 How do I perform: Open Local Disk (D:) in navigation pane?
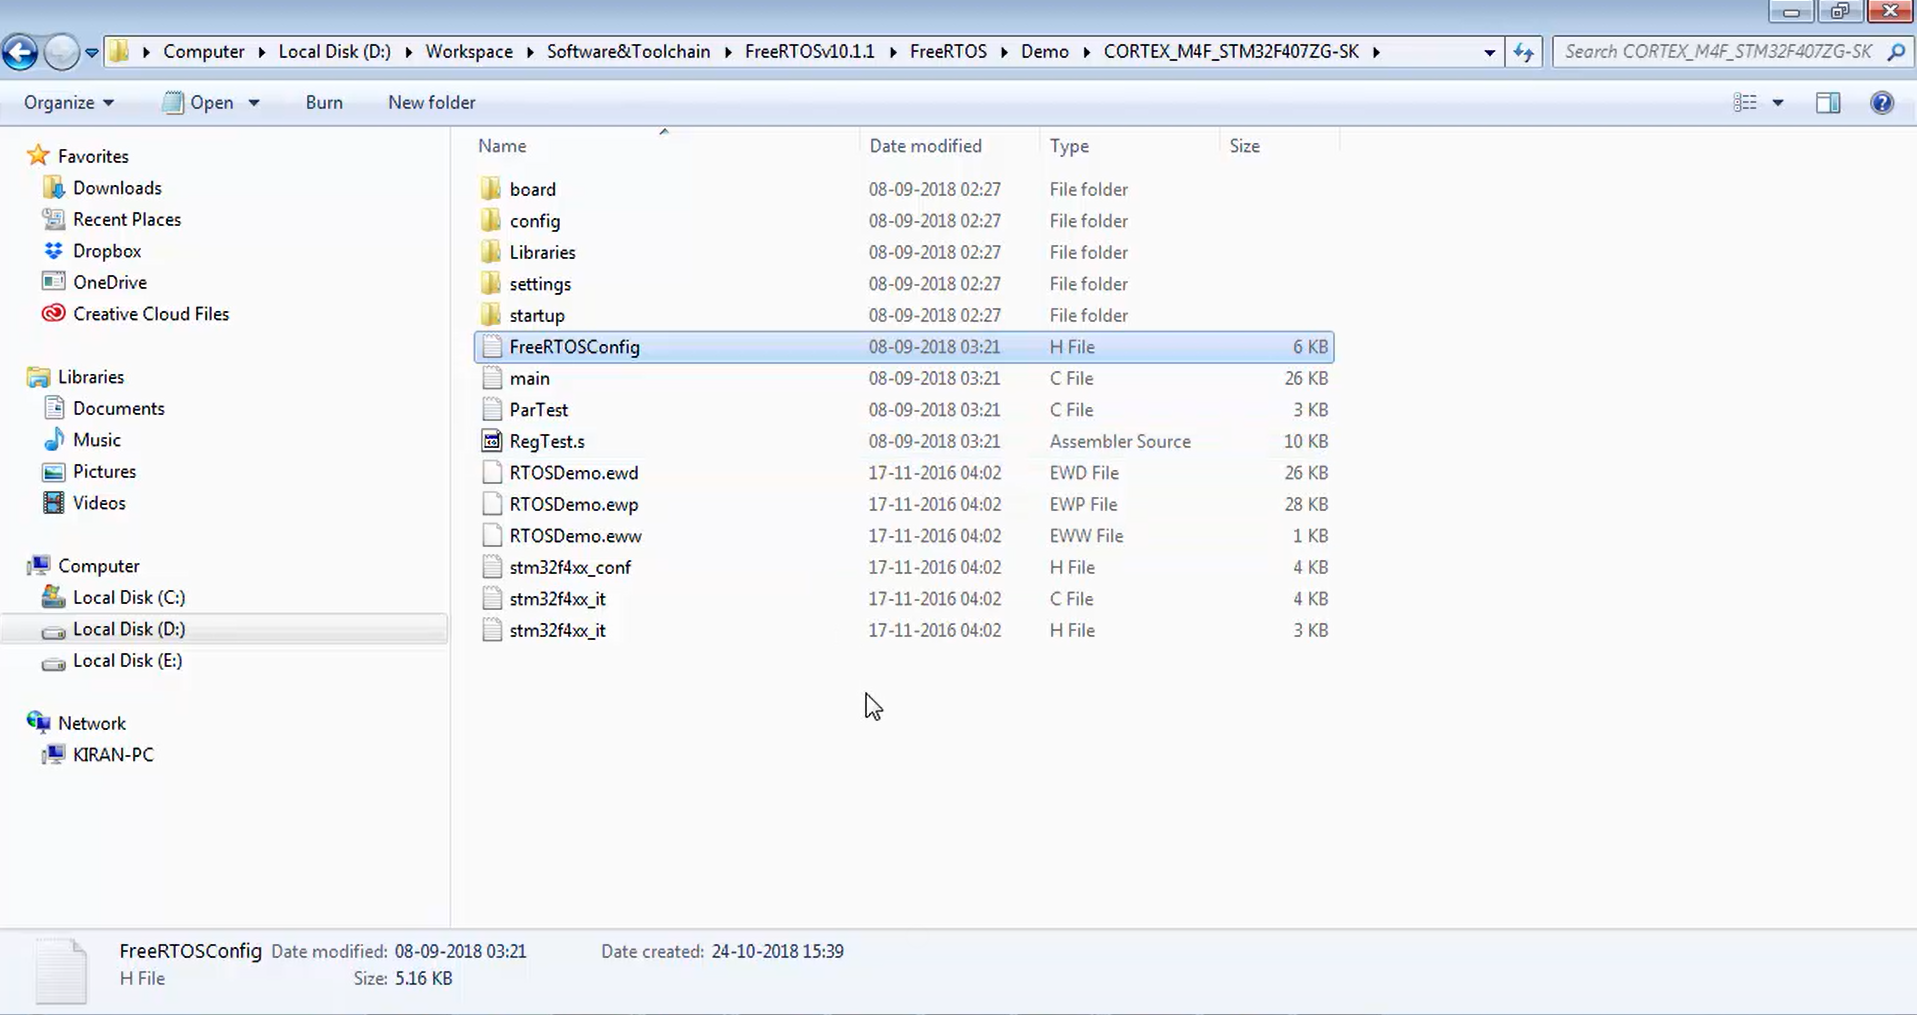[128, 629]
